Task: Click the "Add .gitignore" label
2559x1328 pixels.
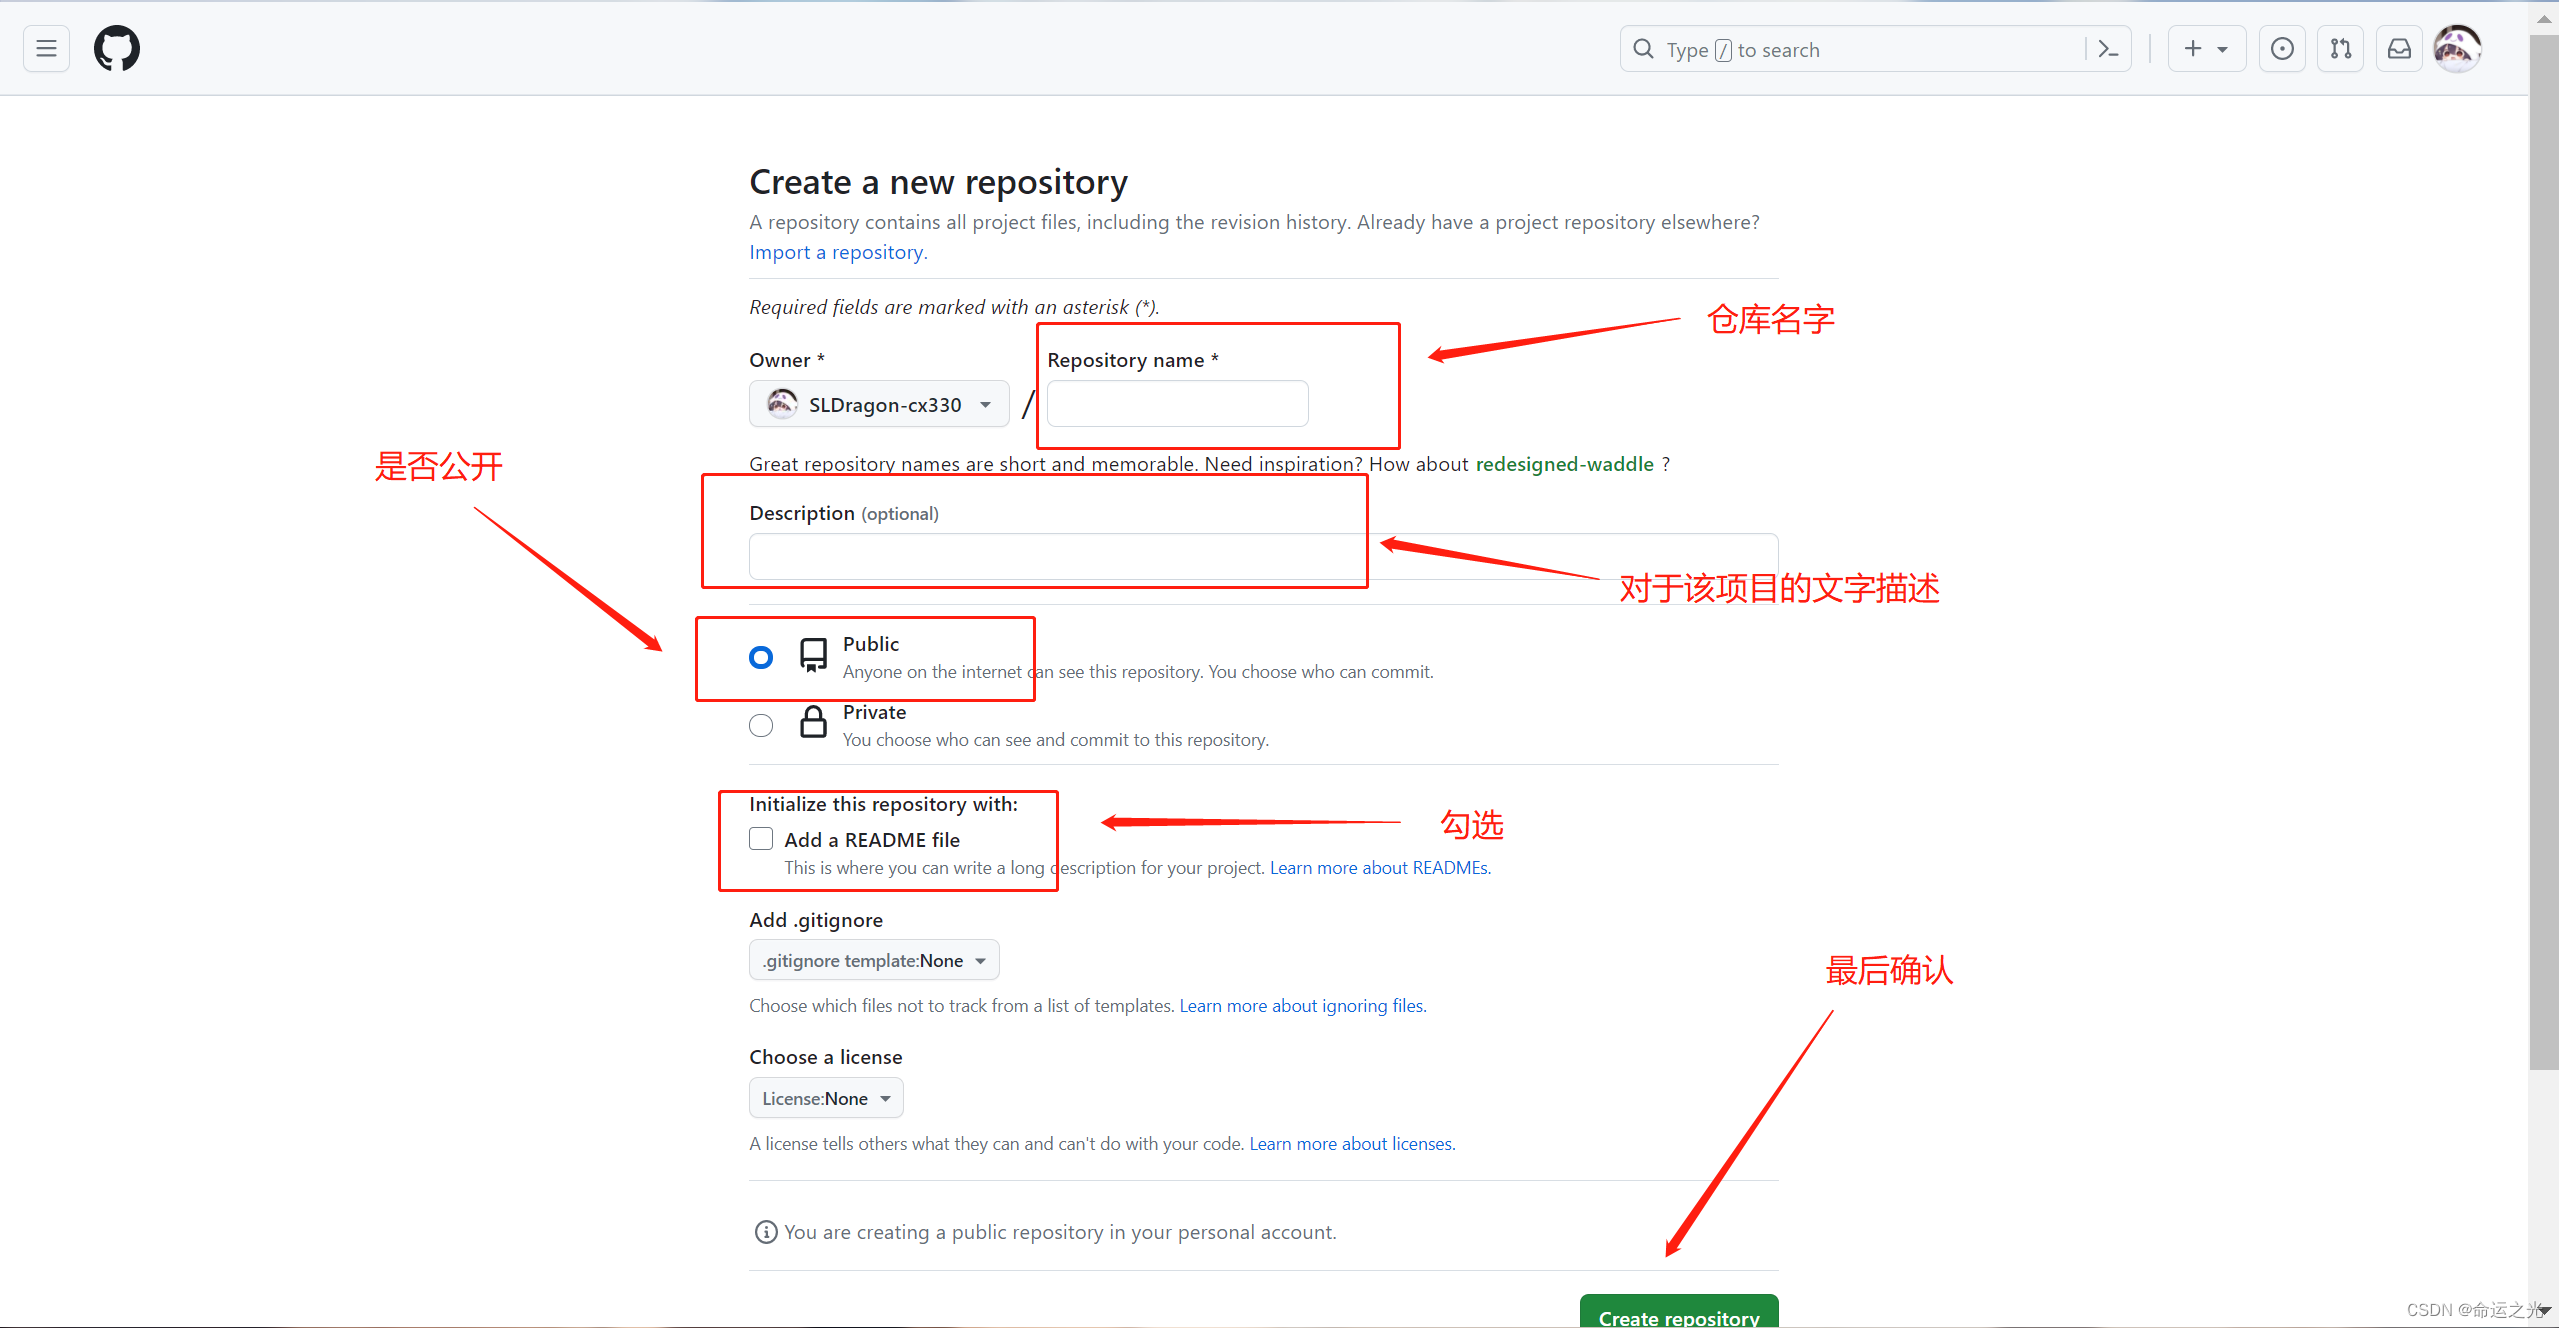Action: coord(816,920)
